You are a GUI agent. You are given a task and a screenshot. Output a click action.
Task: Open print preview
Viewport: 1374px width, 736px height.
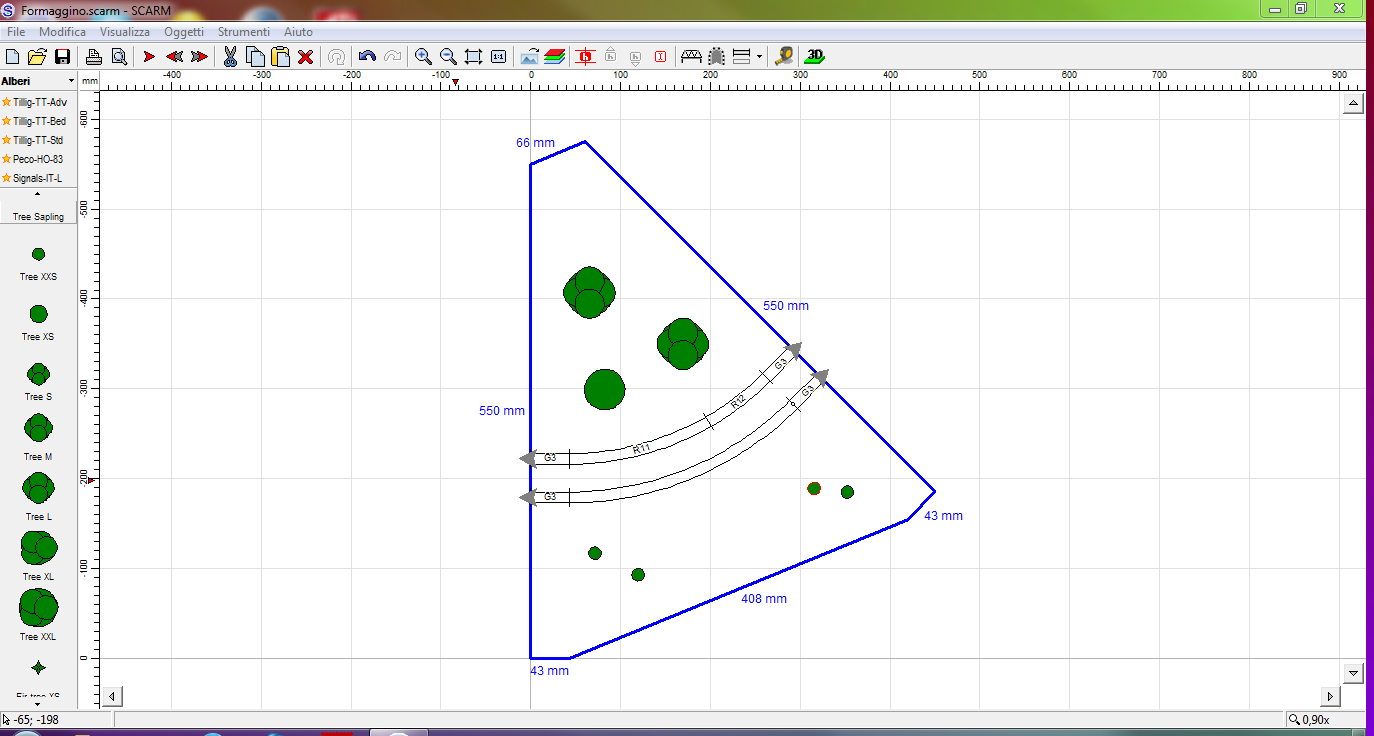119,57
